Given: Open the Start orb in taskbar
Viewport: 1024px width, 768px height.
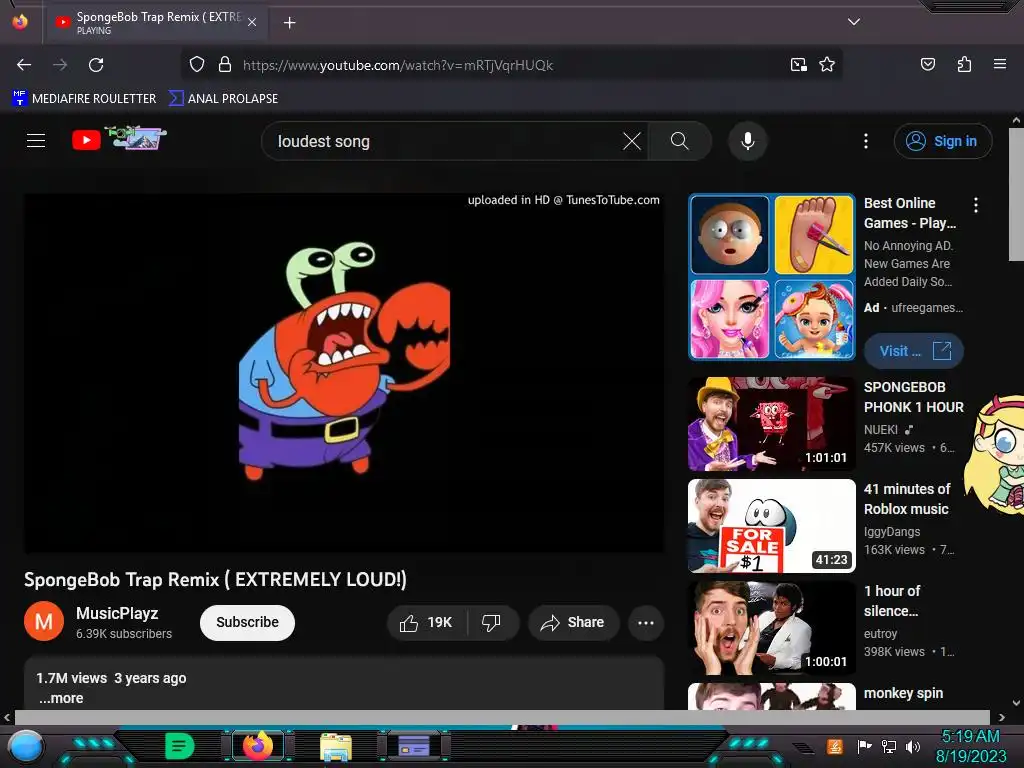Looking at the screenshot, I should click(x=25, y=747).
